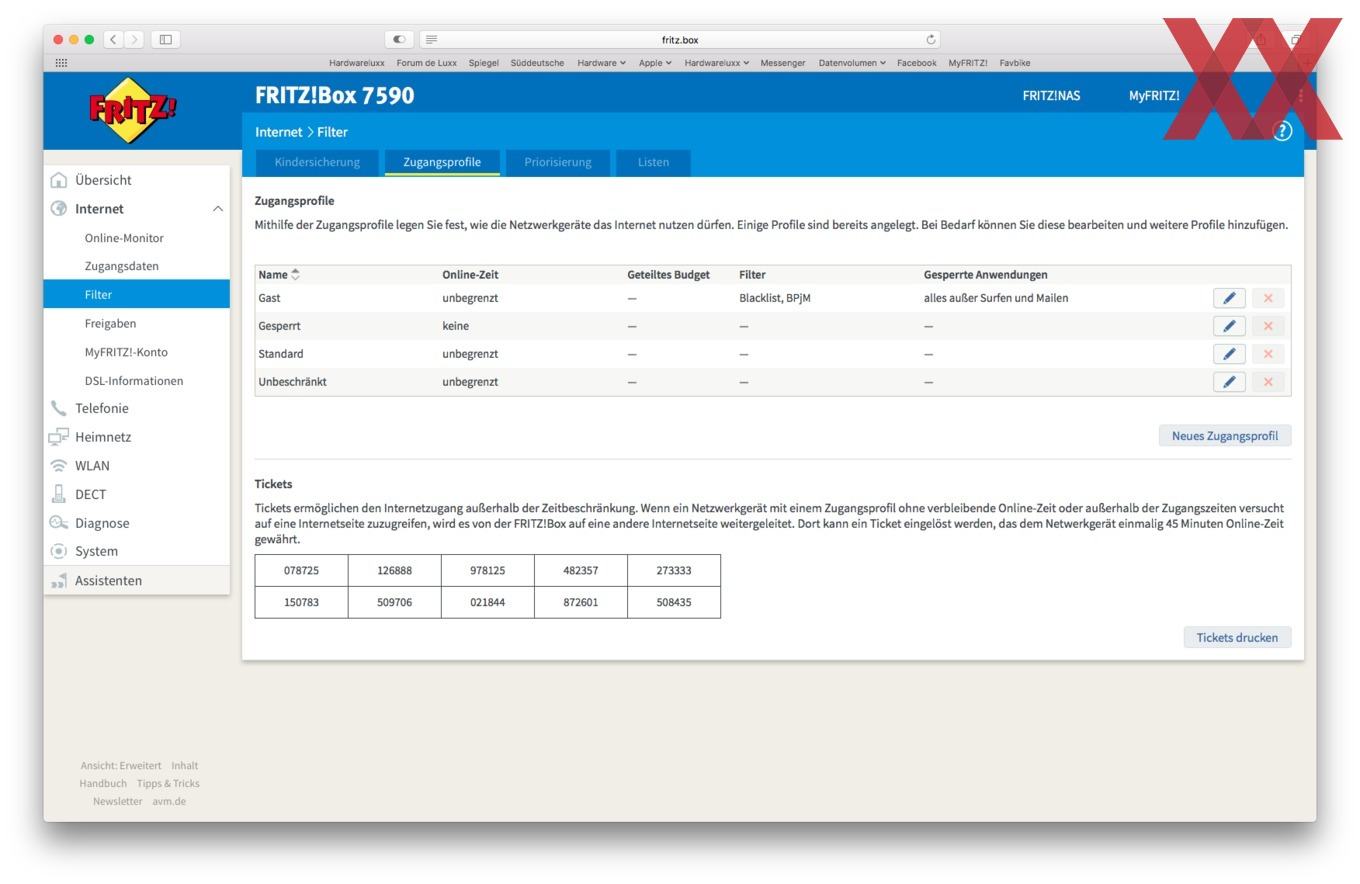1360x884 pixels.
Task: Delete the Gast profile with red X
Action: (x=1268, y=298)
